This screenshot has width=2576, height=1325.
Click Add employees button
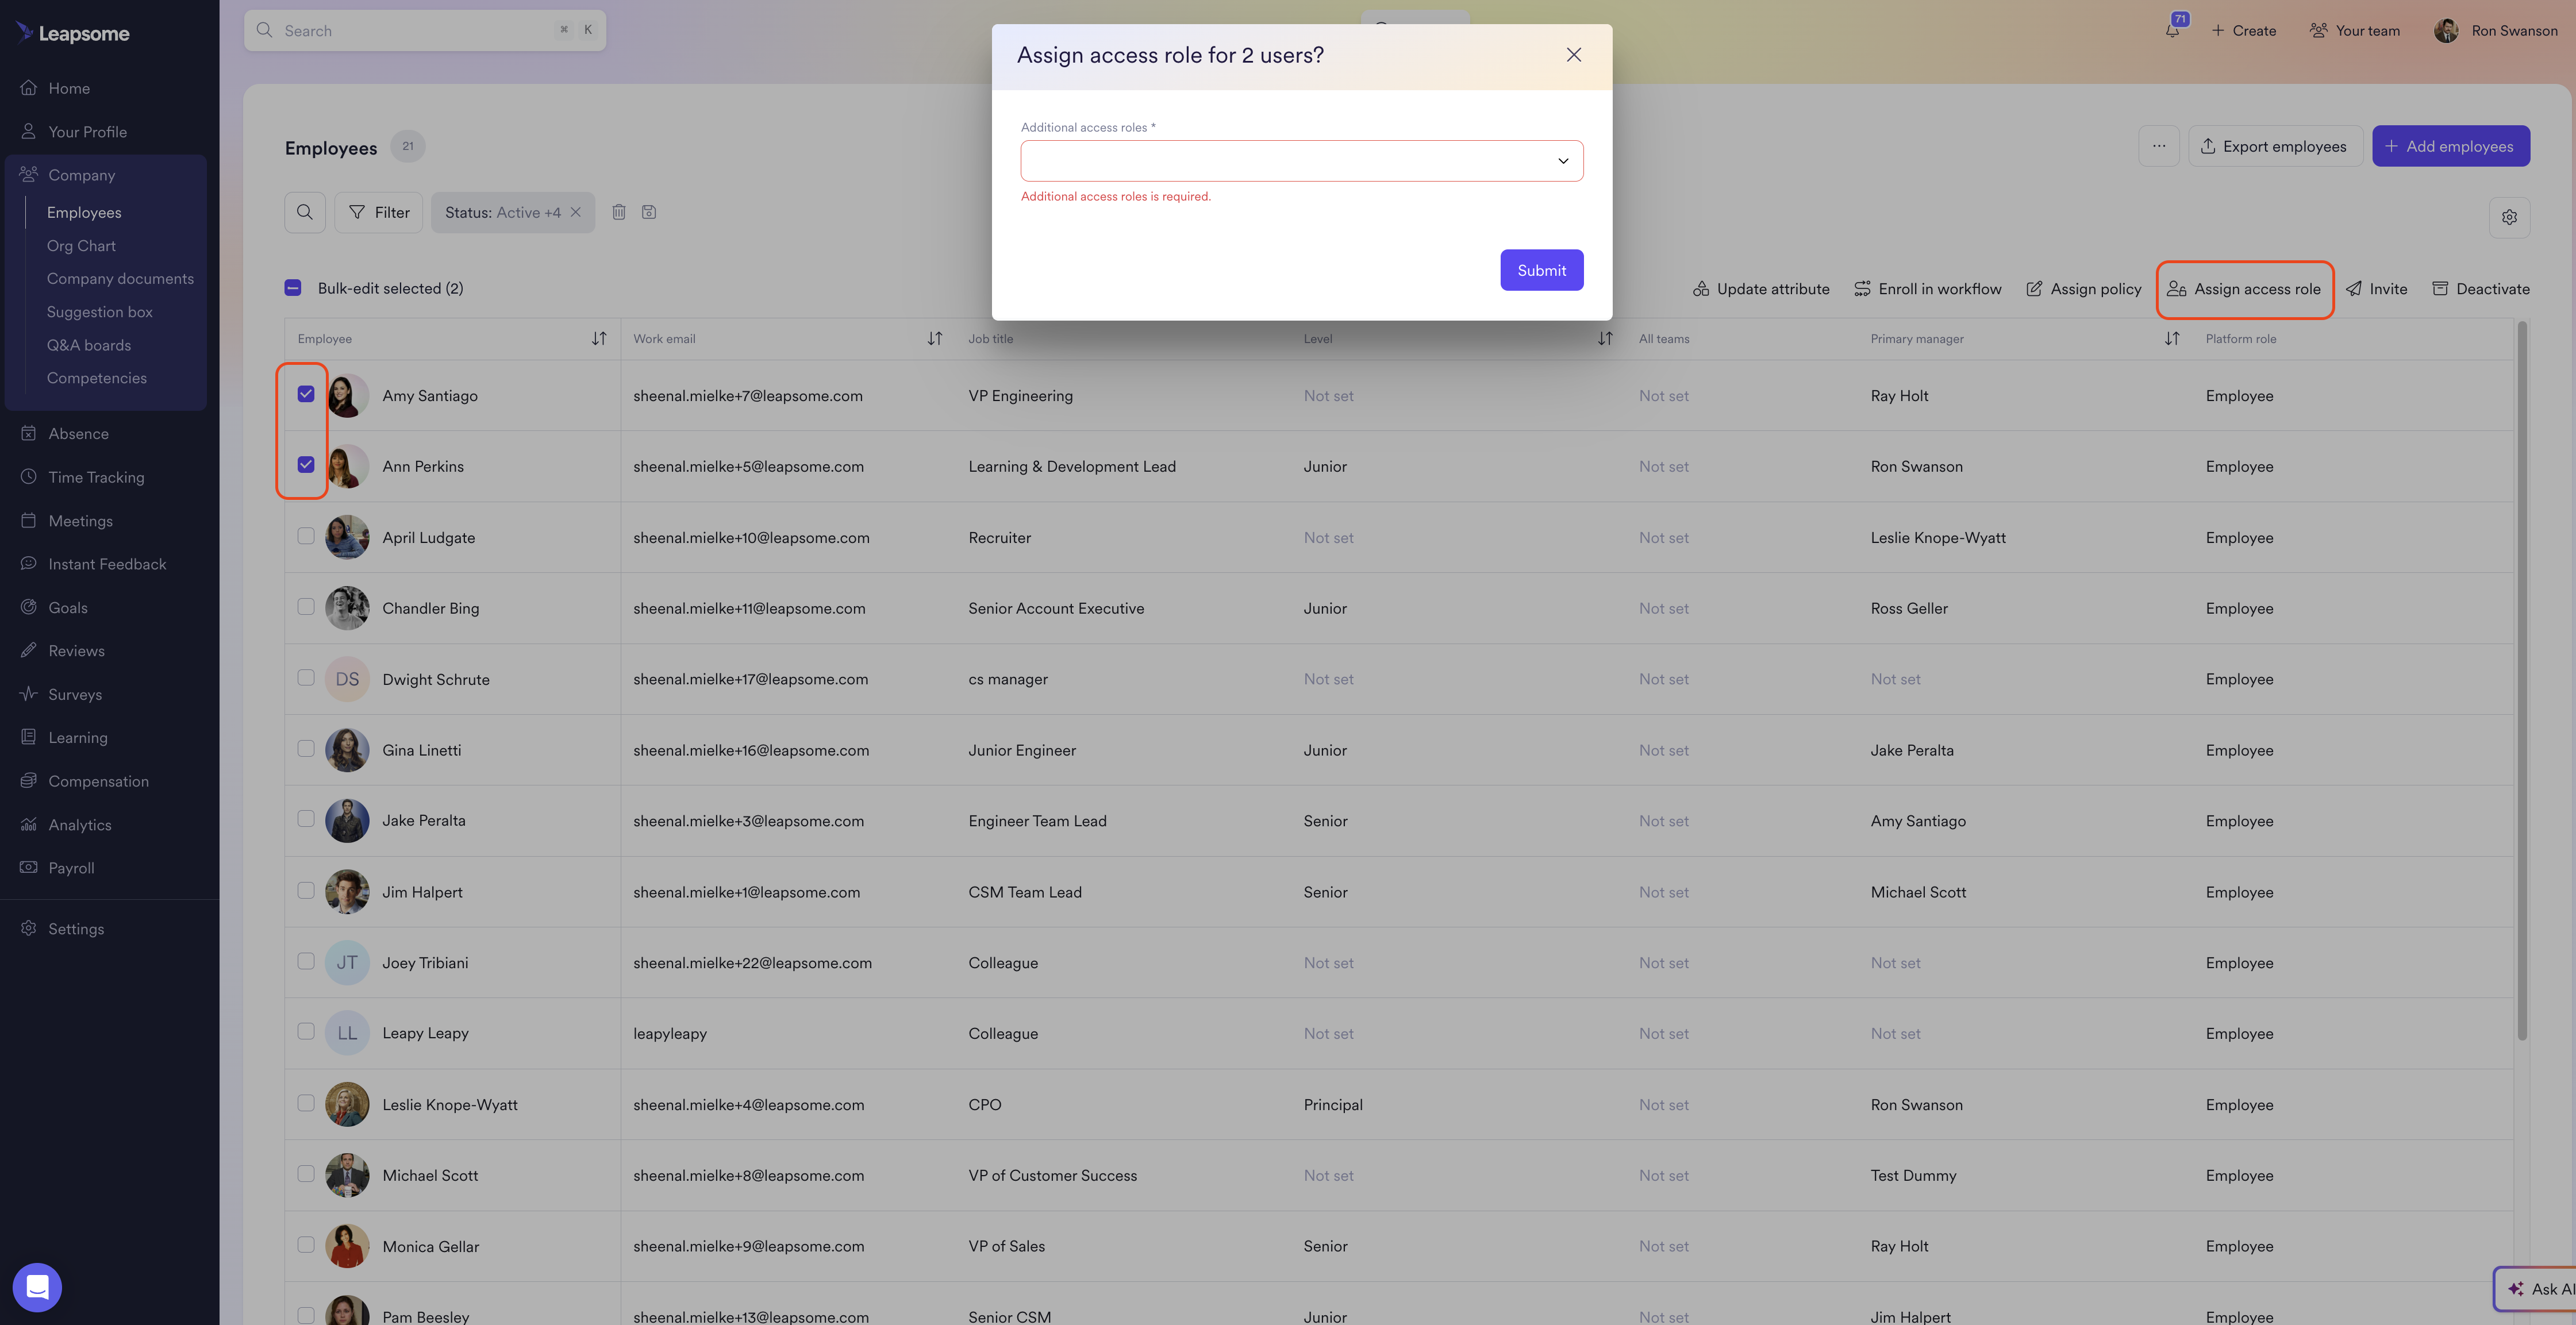click(2450, 146)
